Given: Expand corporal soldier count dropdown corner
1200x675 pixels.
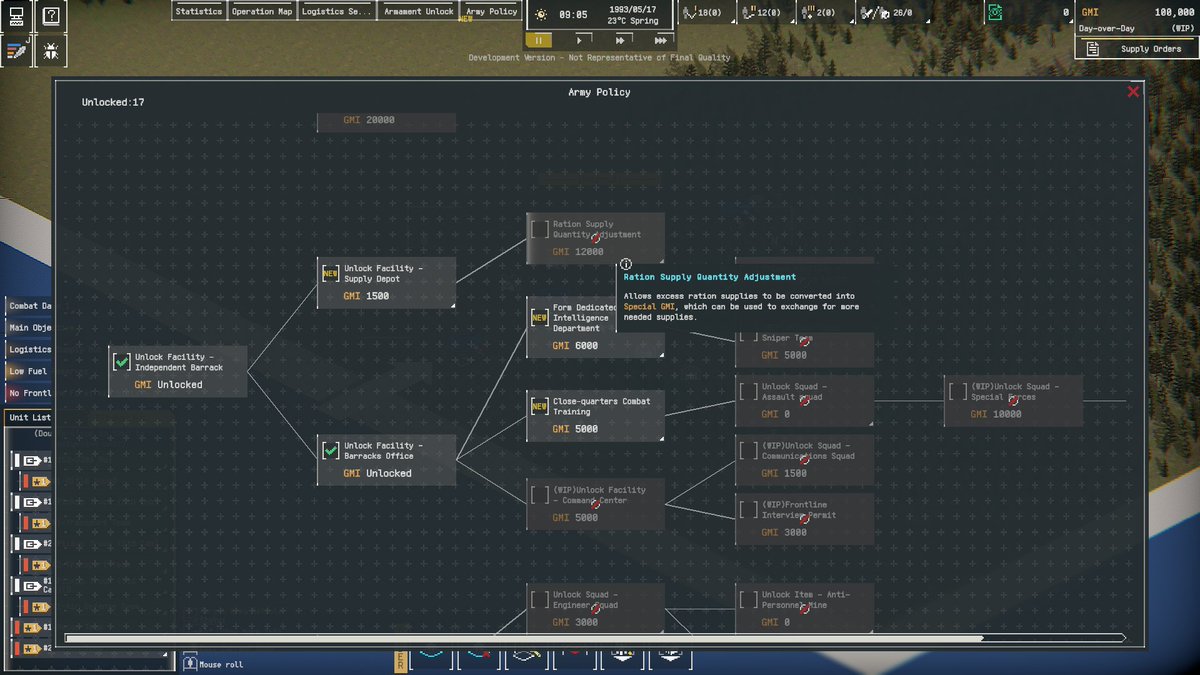Looking at the screenshot, I should pos(792,20).
